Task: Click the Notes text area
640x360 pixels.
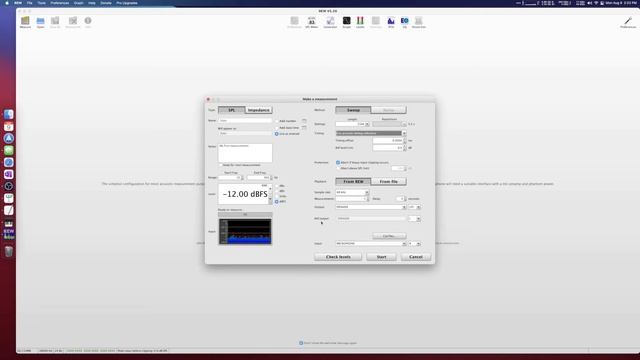Action: point(245,153)
